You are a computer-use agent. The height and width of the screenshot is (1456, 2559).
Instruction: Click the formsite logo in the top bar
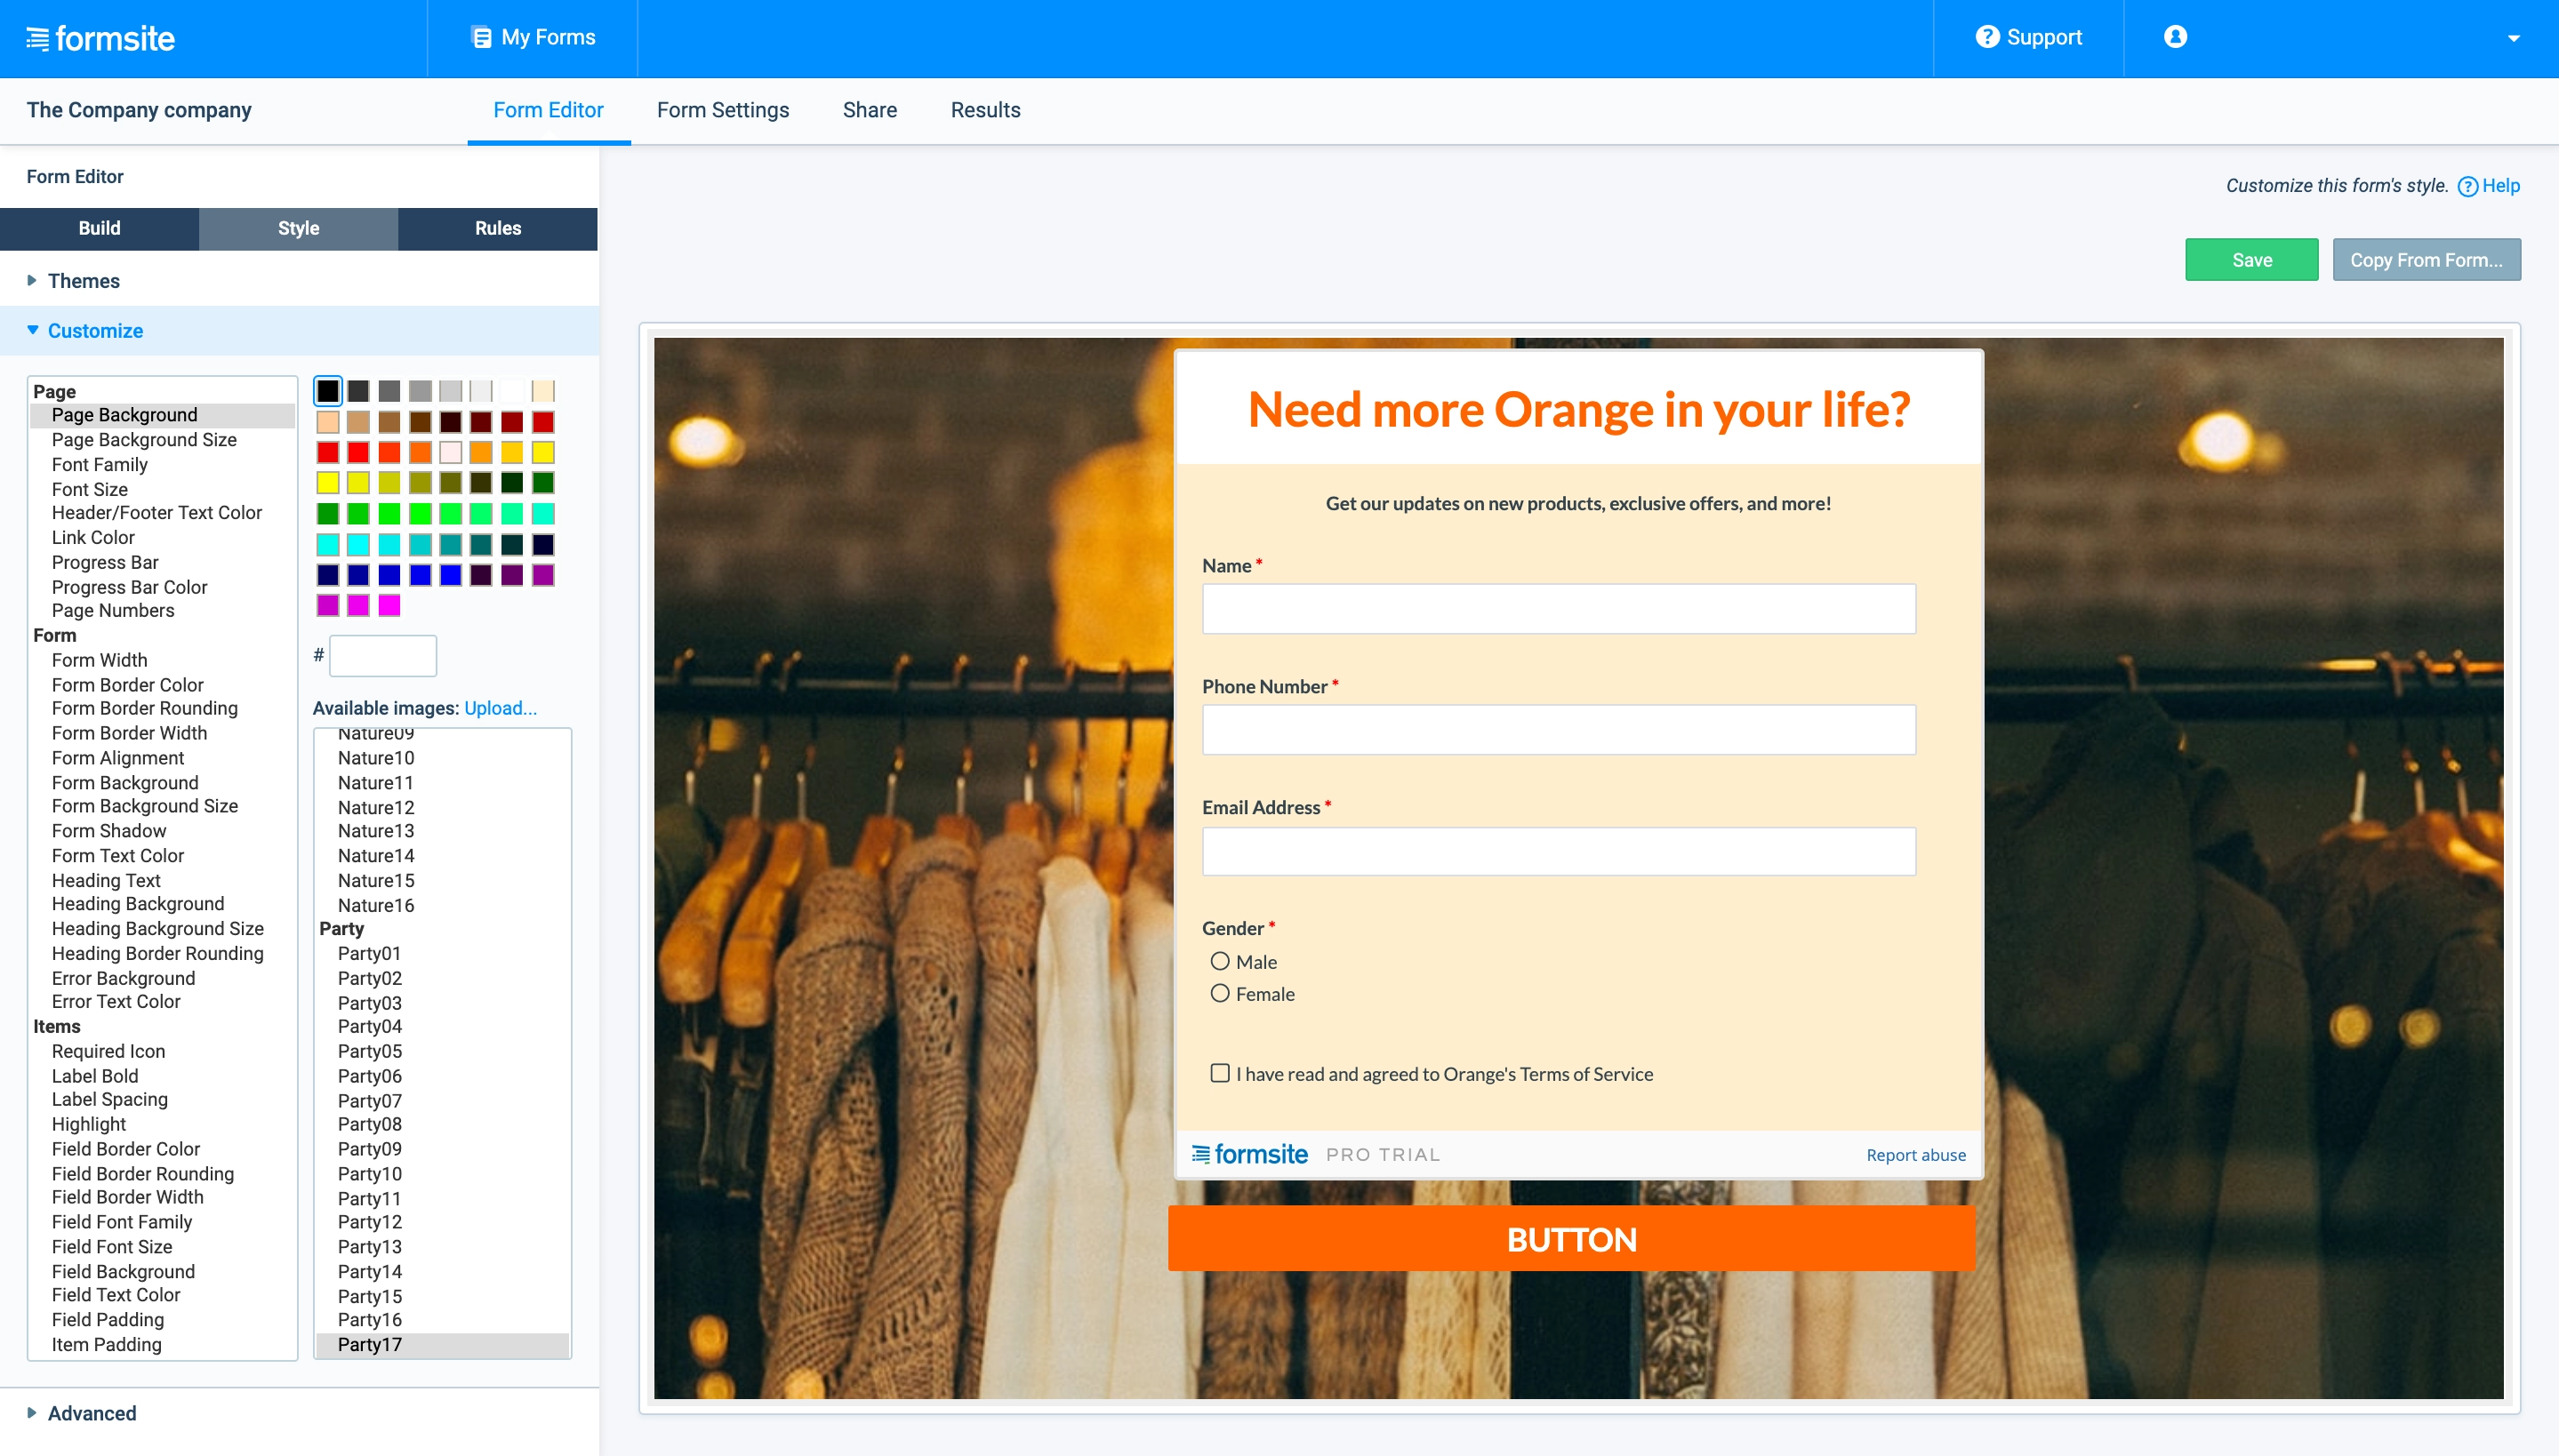coord(100,37)
